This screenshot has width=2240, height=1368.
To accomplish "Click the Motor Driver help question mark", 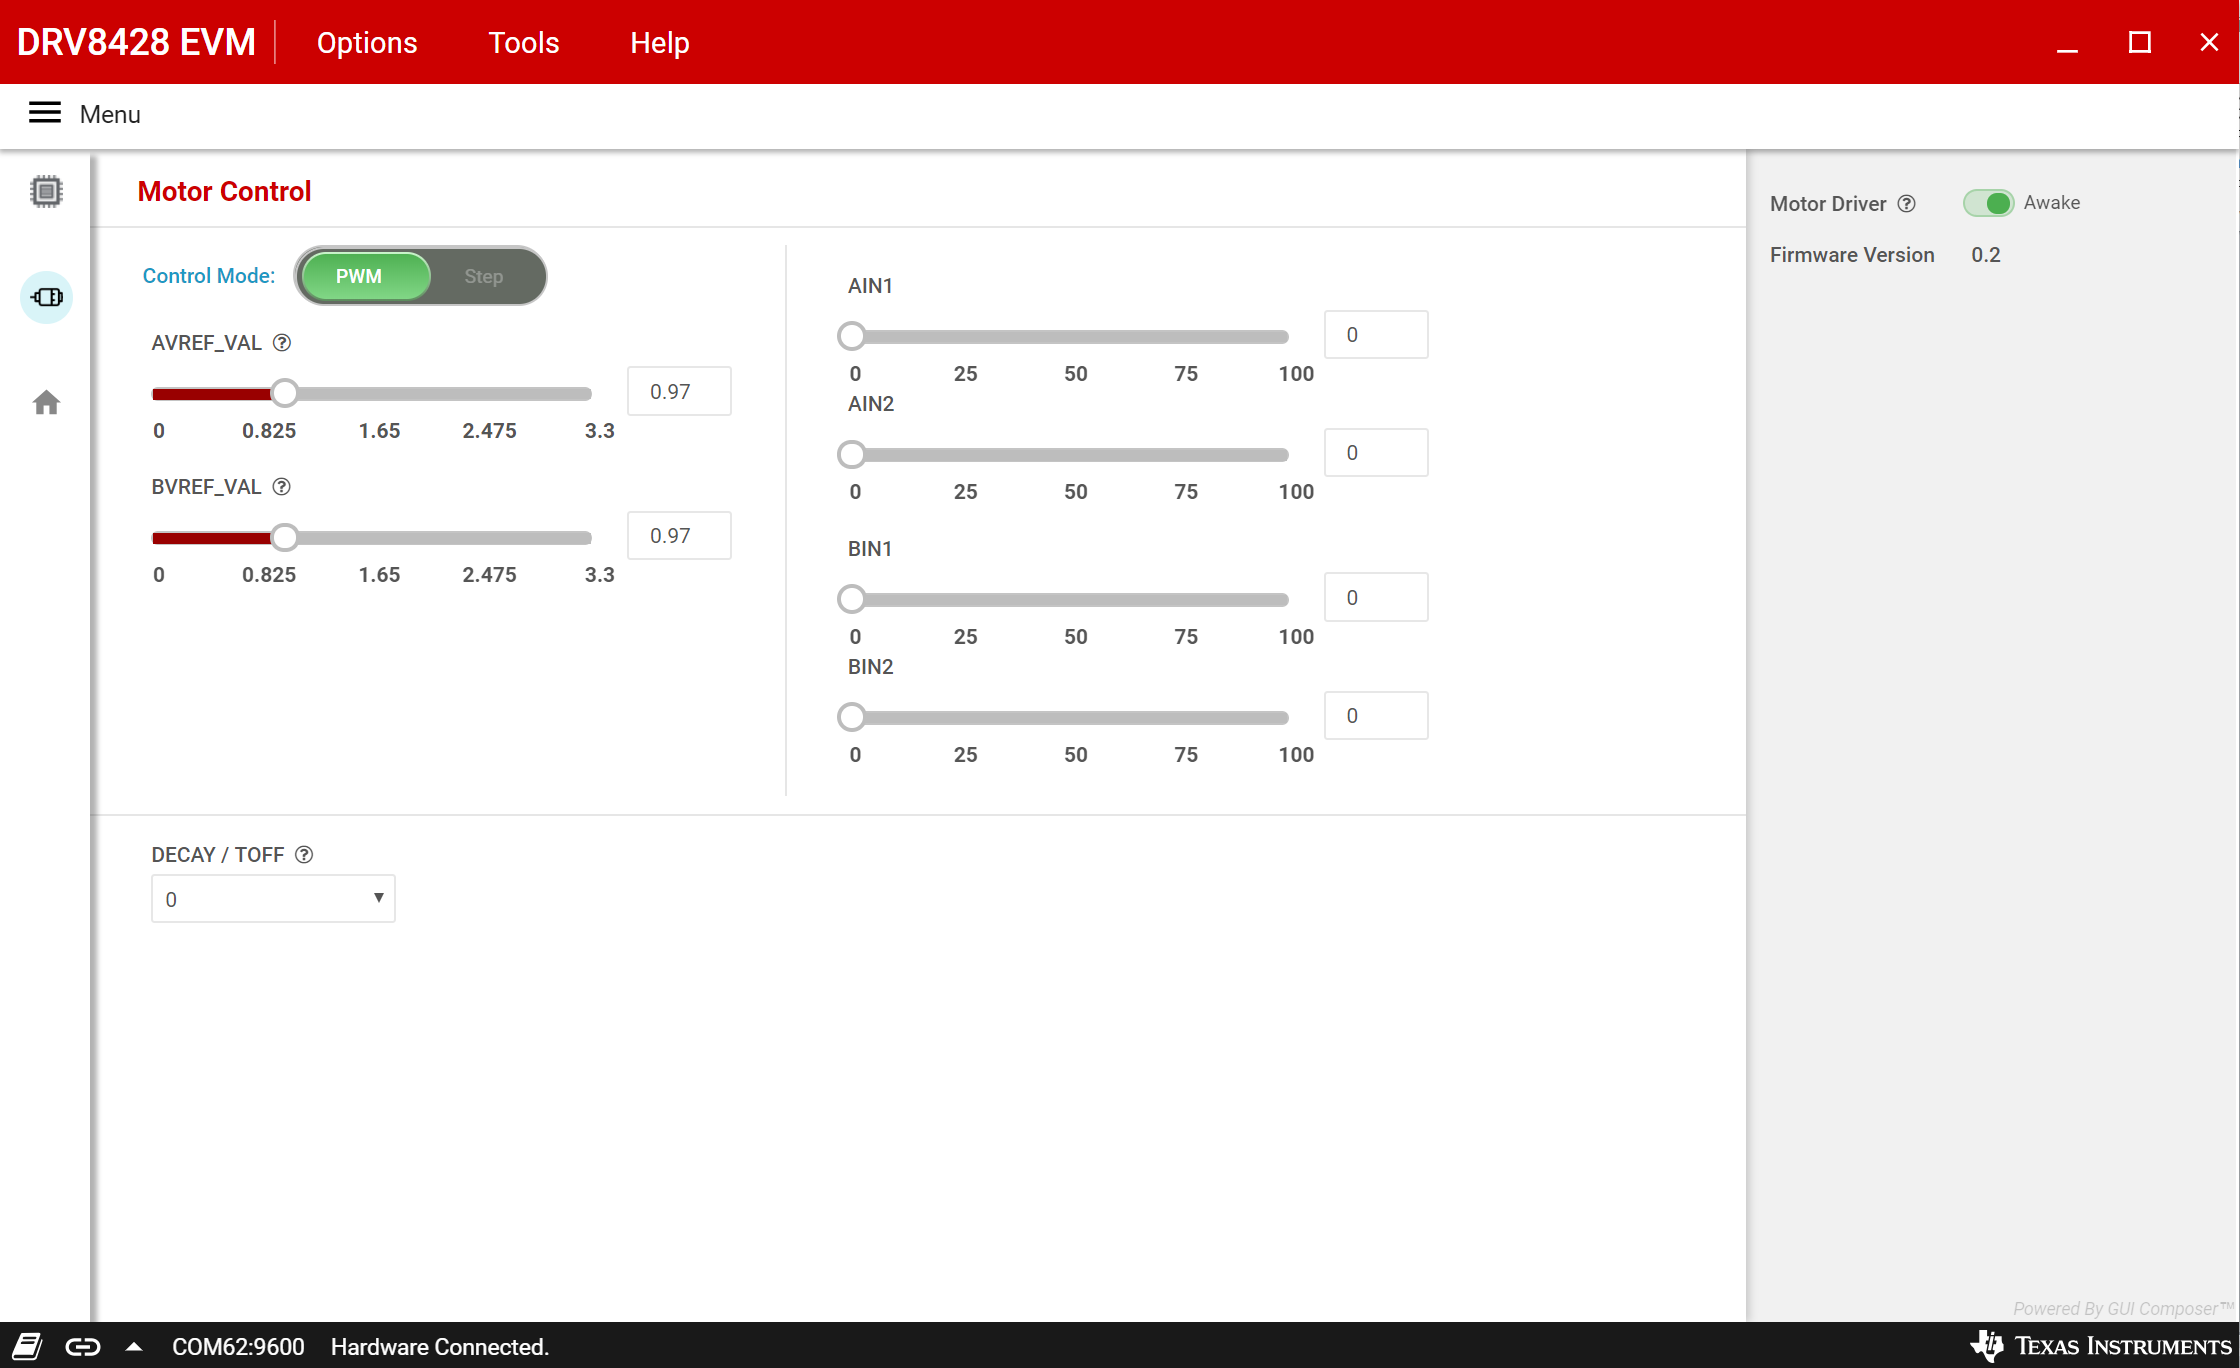I will click(x=1907, y=203).
